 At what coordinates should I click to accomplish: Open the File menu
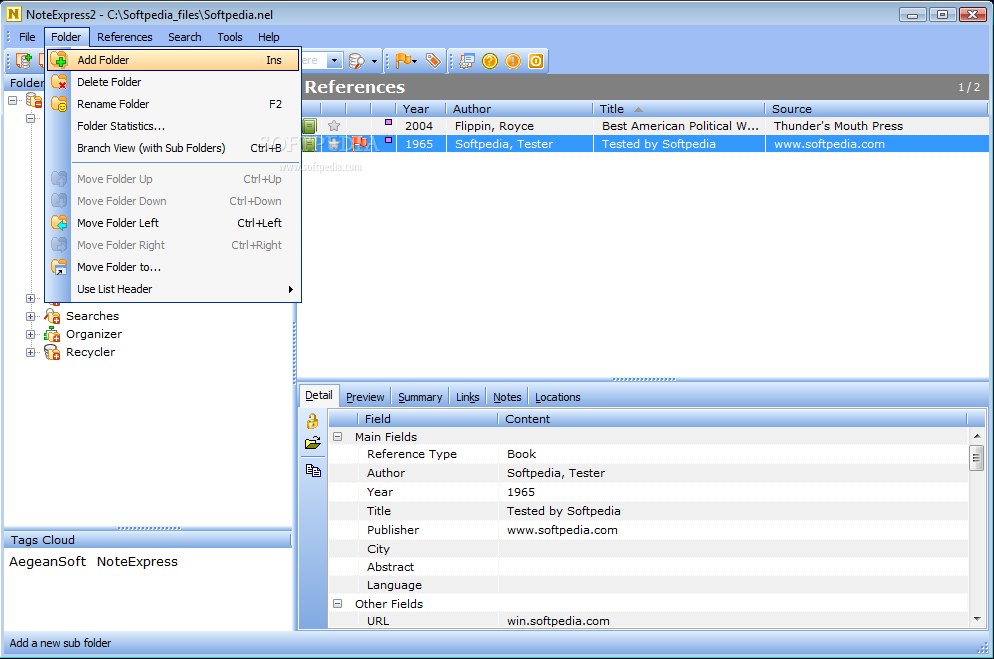(27, 37)
